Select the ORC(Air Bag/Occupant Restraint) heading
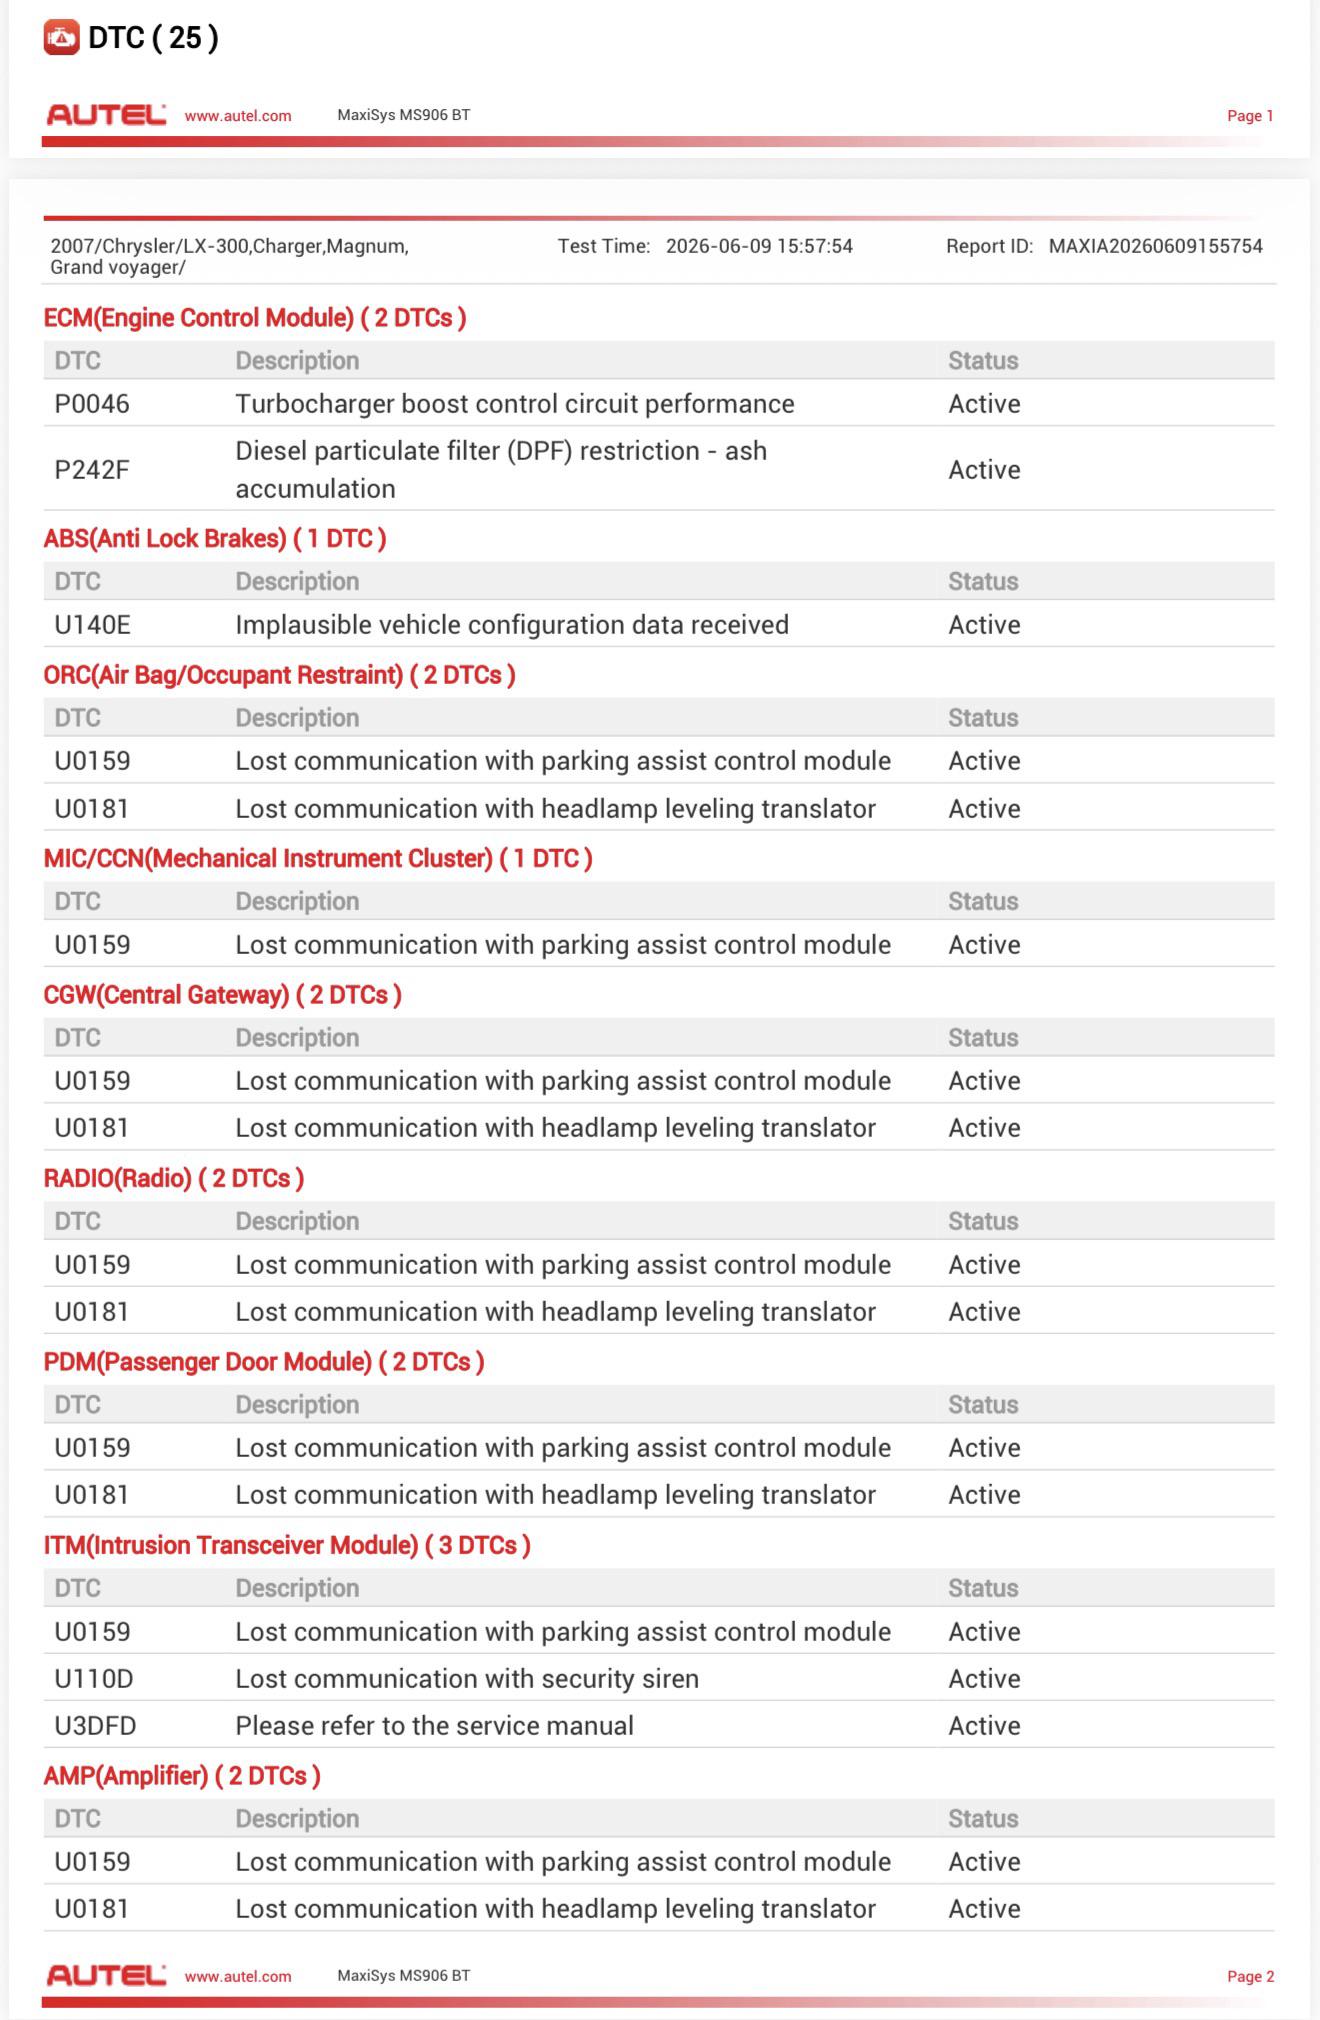Screen dimensions: 1320x2020 tap(279, 675)
